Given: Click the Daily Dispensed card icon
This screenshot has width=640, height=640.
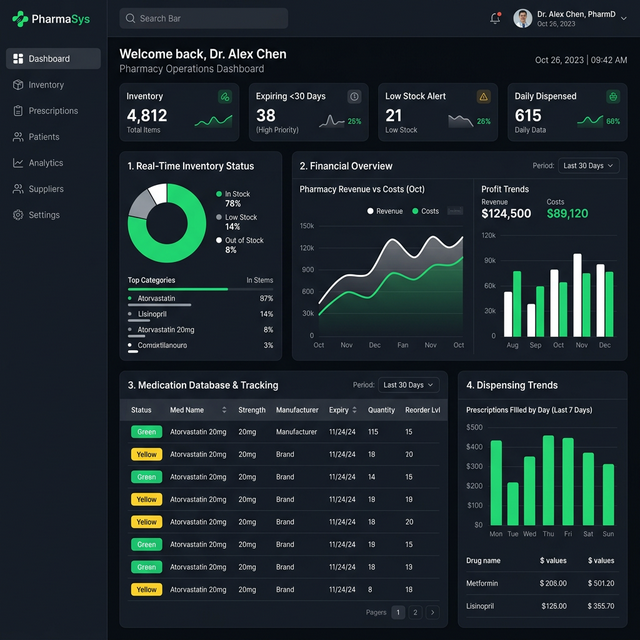Looking at the screenshot, I should [x=613, y=97].
